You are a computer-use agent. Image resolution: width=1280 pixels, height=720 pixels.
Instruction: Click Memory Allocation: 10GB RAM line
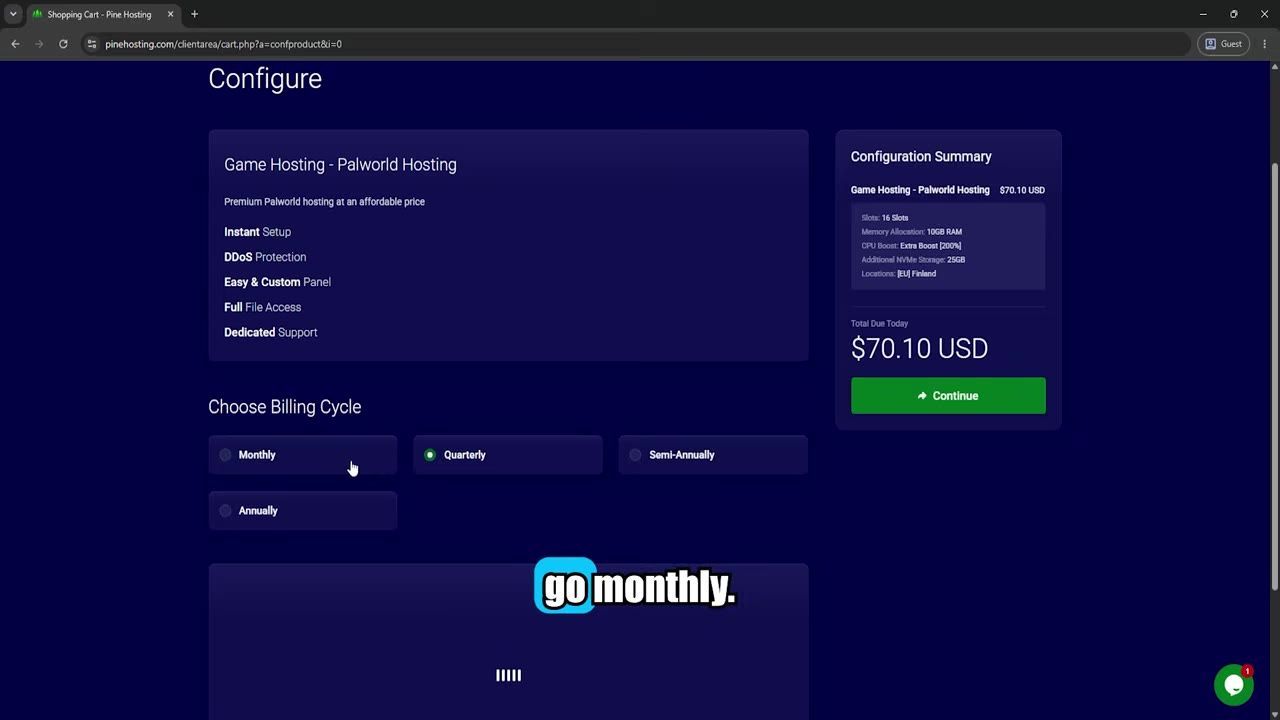pyautogui.click(x=911, y=232)
